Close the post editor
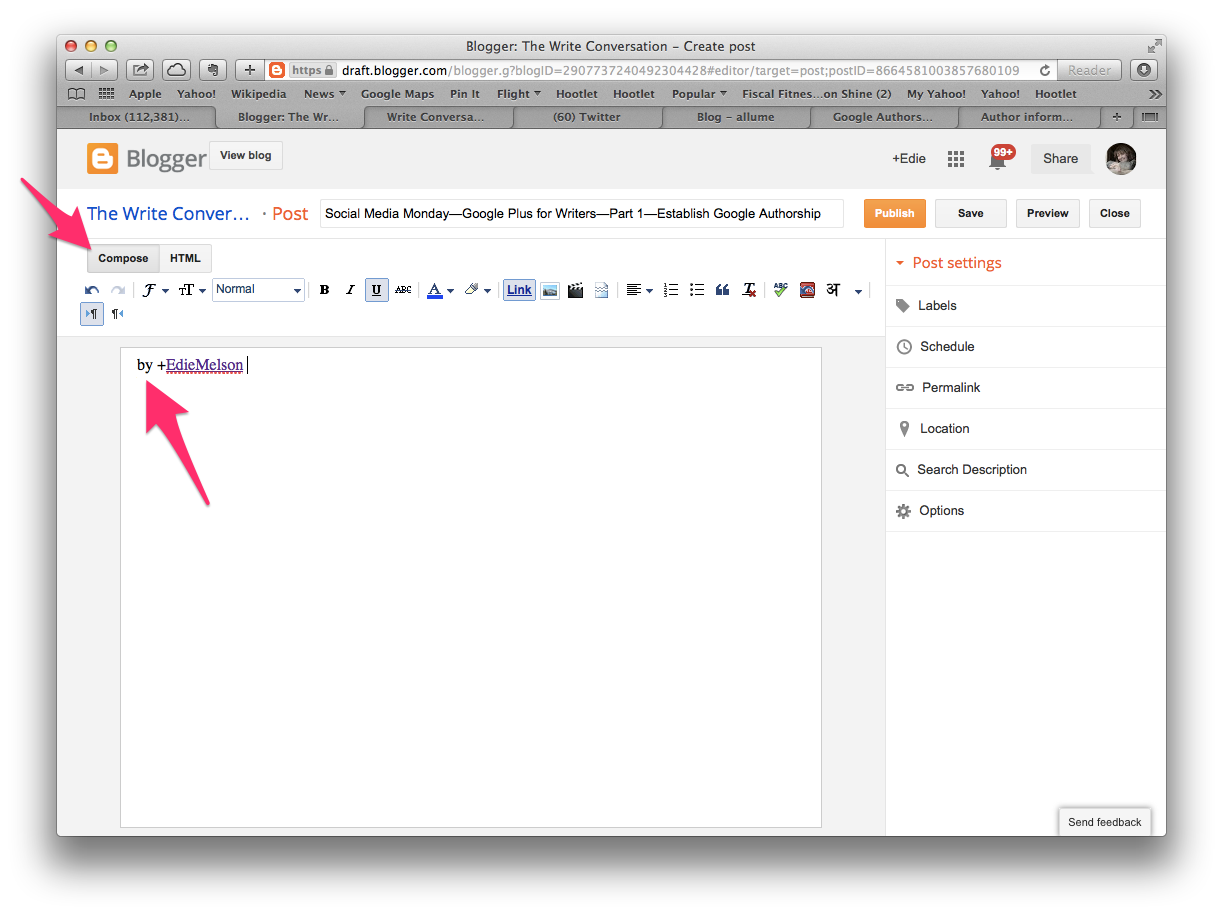 coord(1114,213)
